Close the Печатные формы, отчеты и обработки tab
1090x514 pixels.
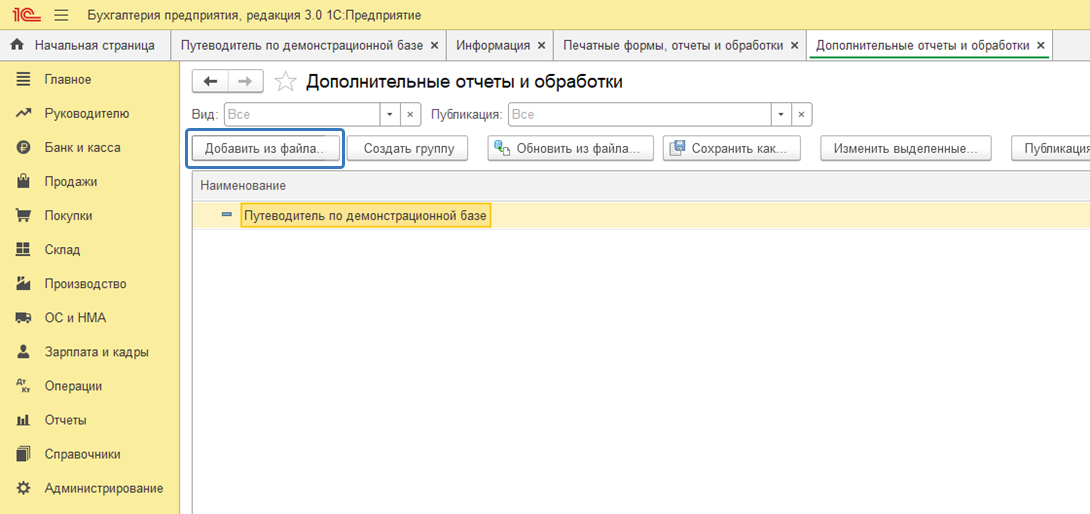click(x=795, y=45)
